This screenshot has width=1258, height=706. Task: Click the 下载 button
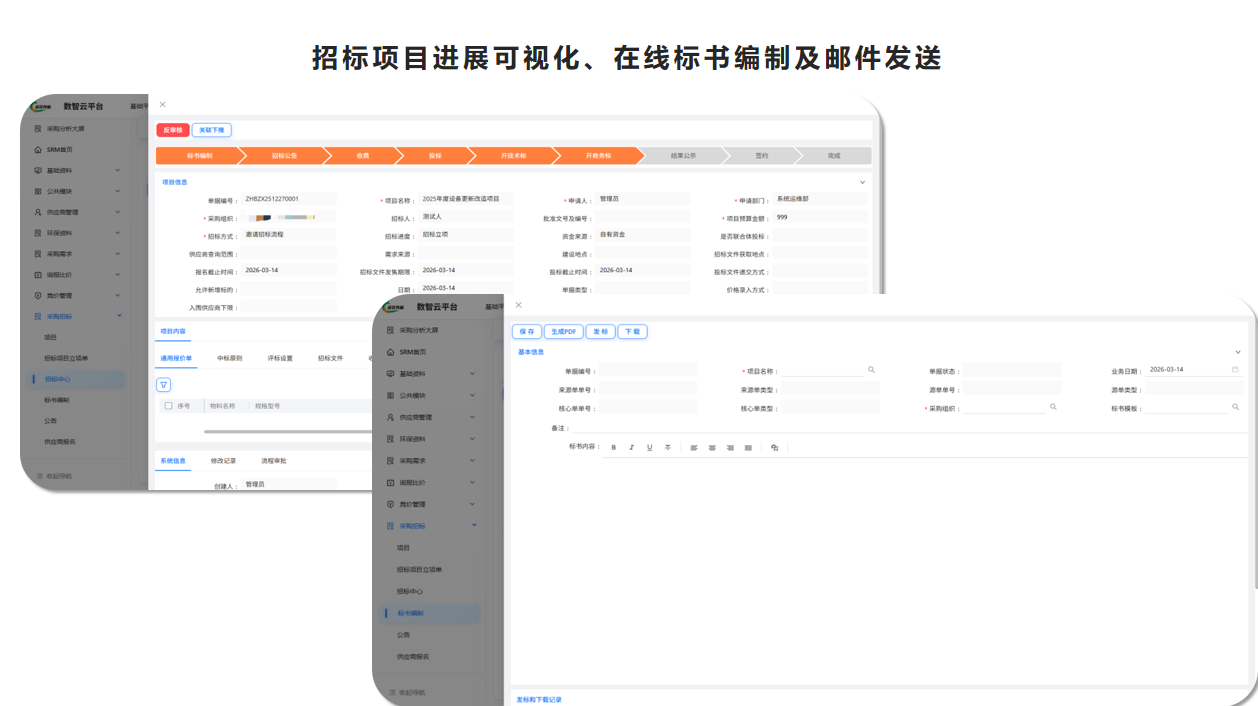(x=632, y=331)
